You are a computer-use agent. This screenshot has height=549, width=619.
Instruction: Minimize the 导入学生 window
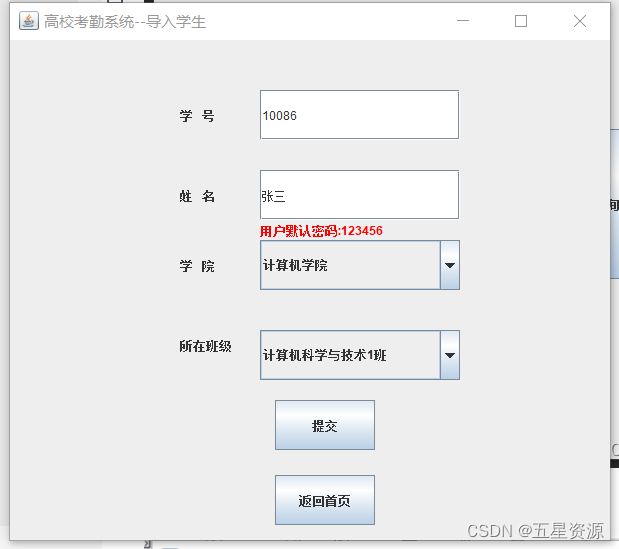tap(463, 21)
